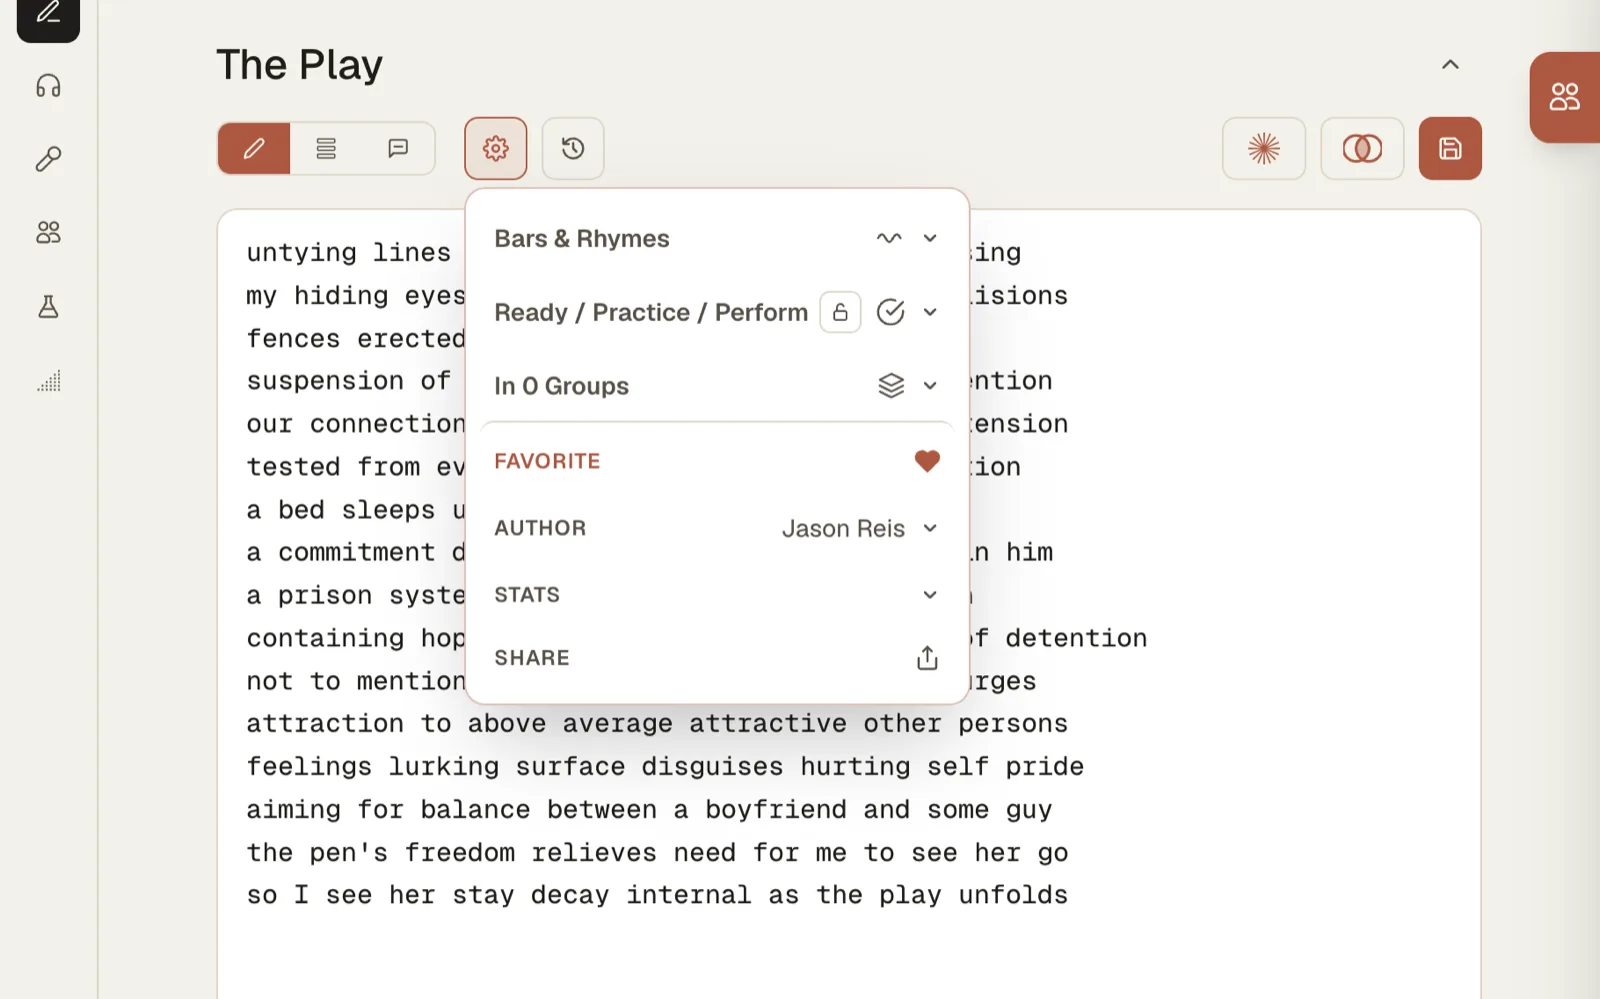
Task: Click the share upload icon
Action: tap(927, 658)
